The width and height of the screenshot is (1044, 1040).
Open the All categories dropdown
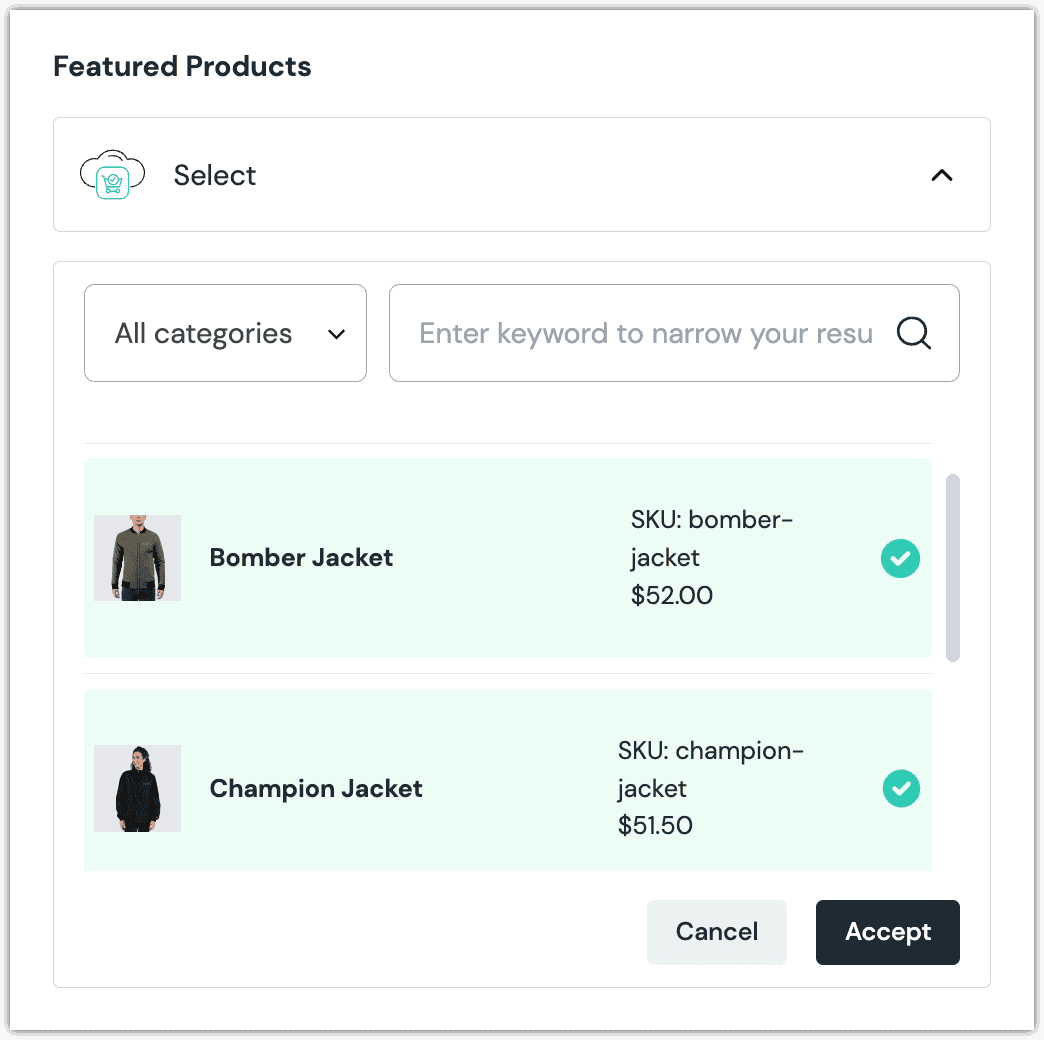point(225,333)
